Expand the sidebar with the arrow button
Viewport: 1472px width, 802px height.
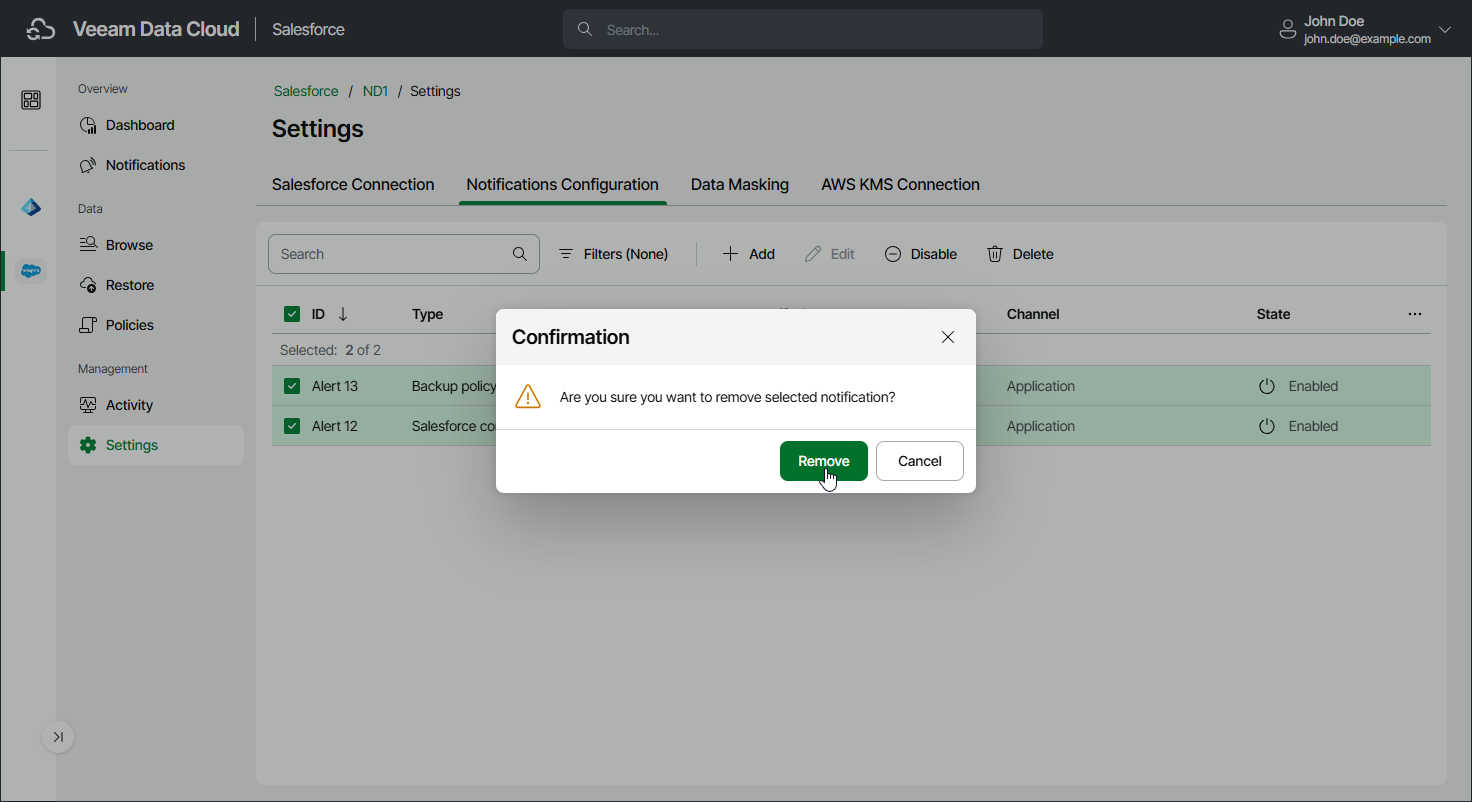click(58, 737)
